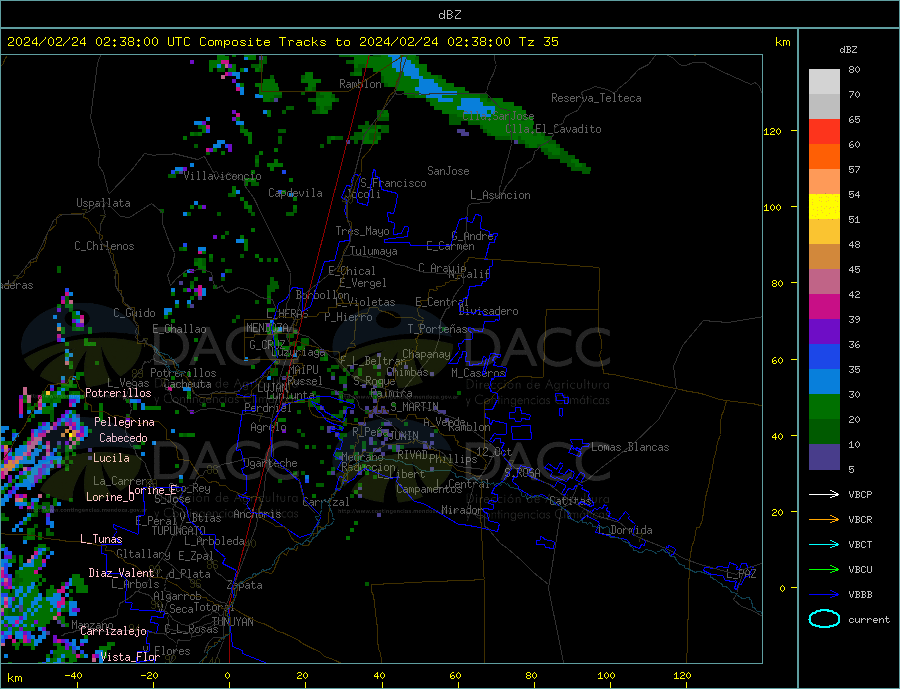
Task: Click the cyan VBCT arrow legend icon
Action: (x=824, y=544)
